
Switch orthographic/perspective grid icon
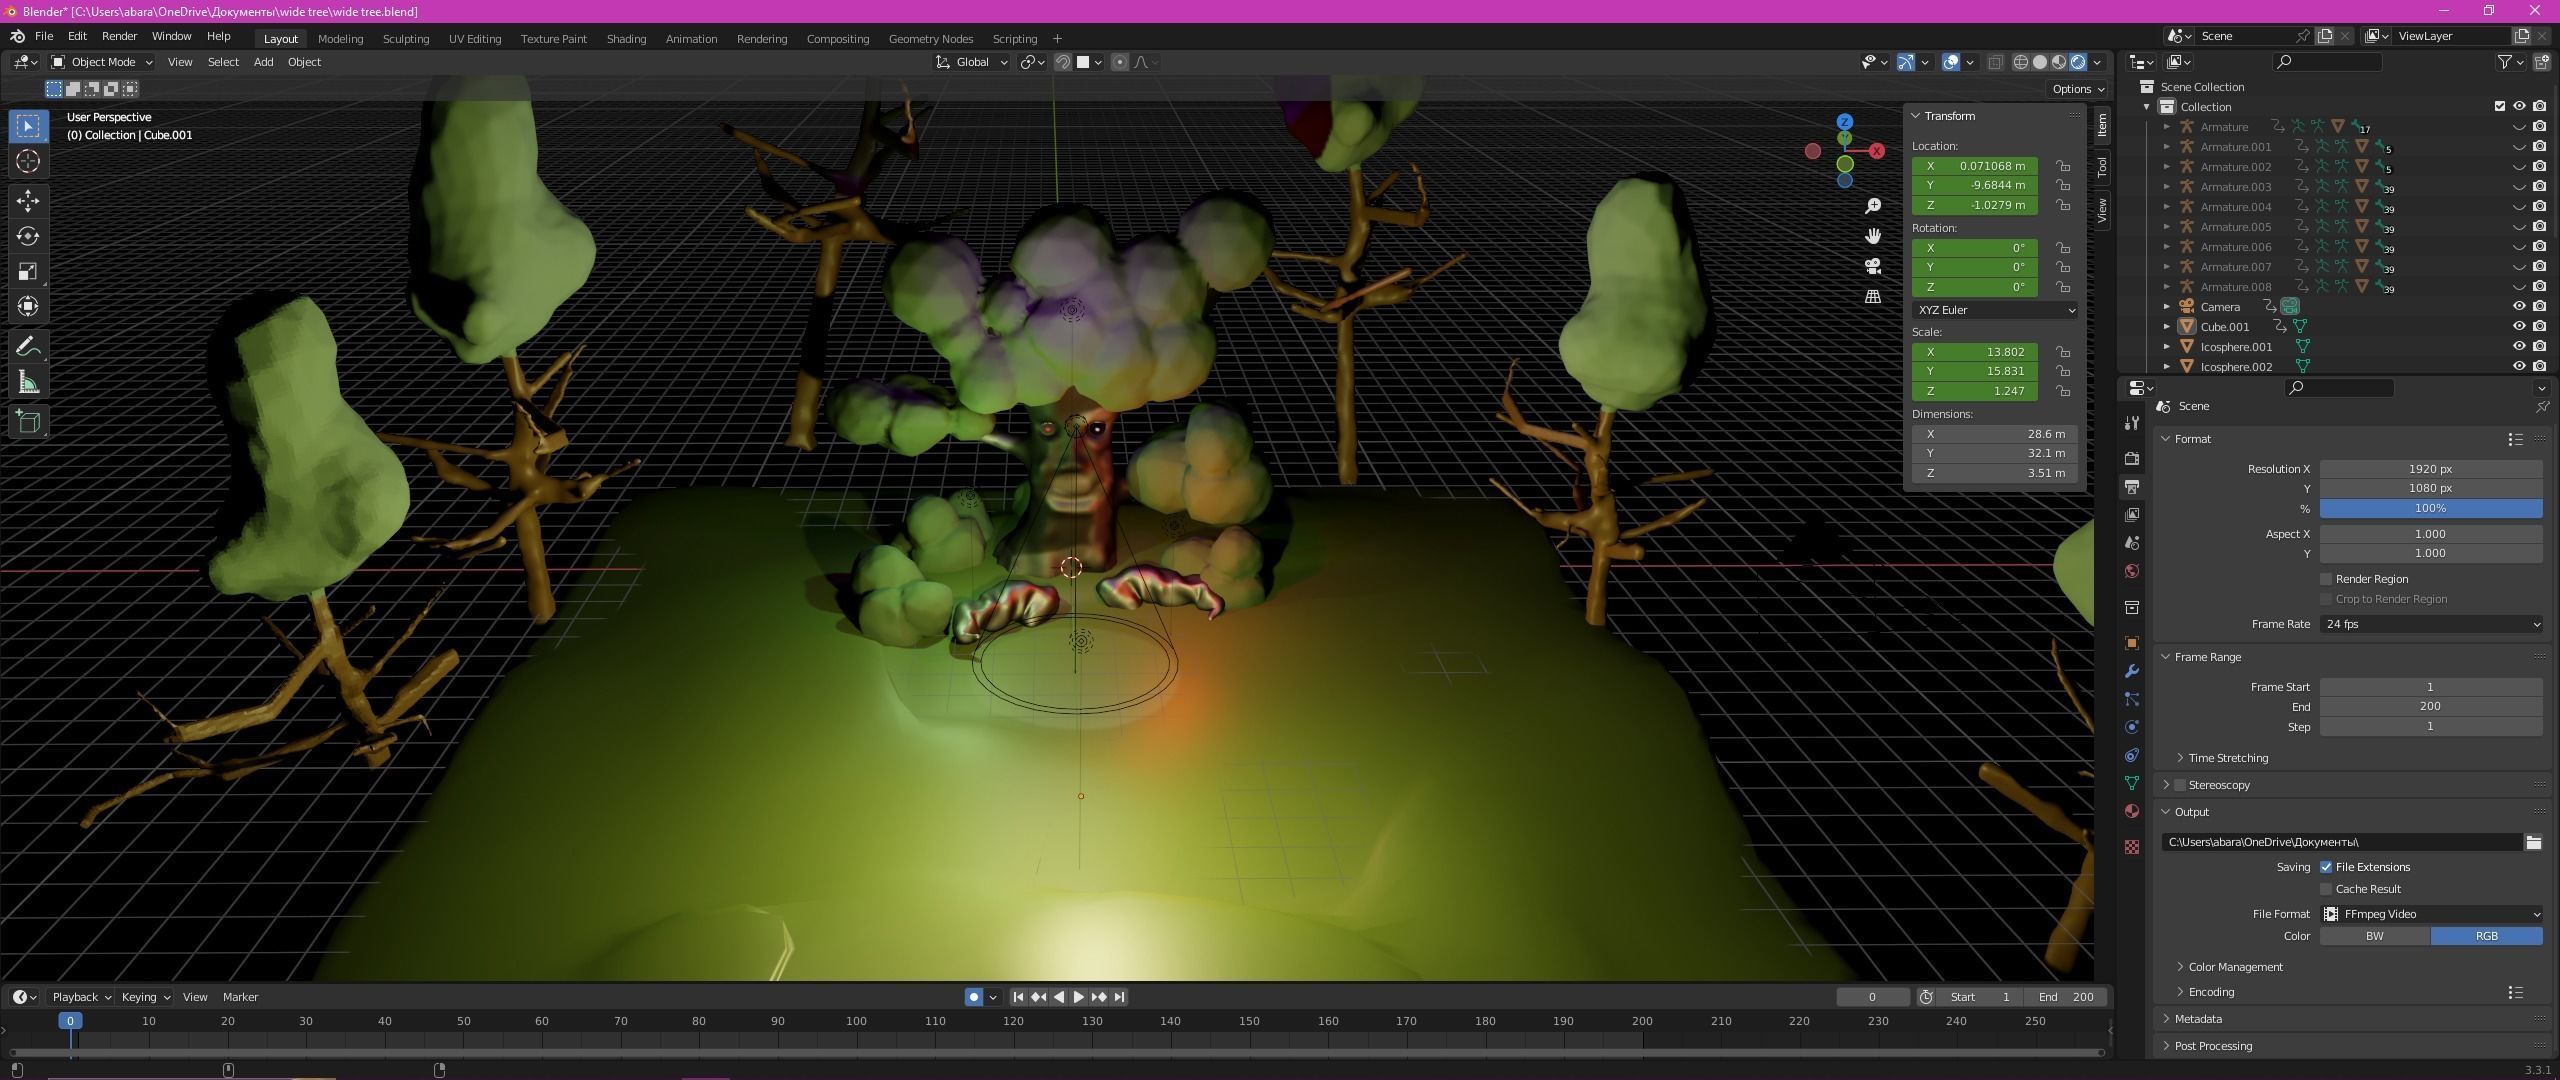(x=1873, y=297)
